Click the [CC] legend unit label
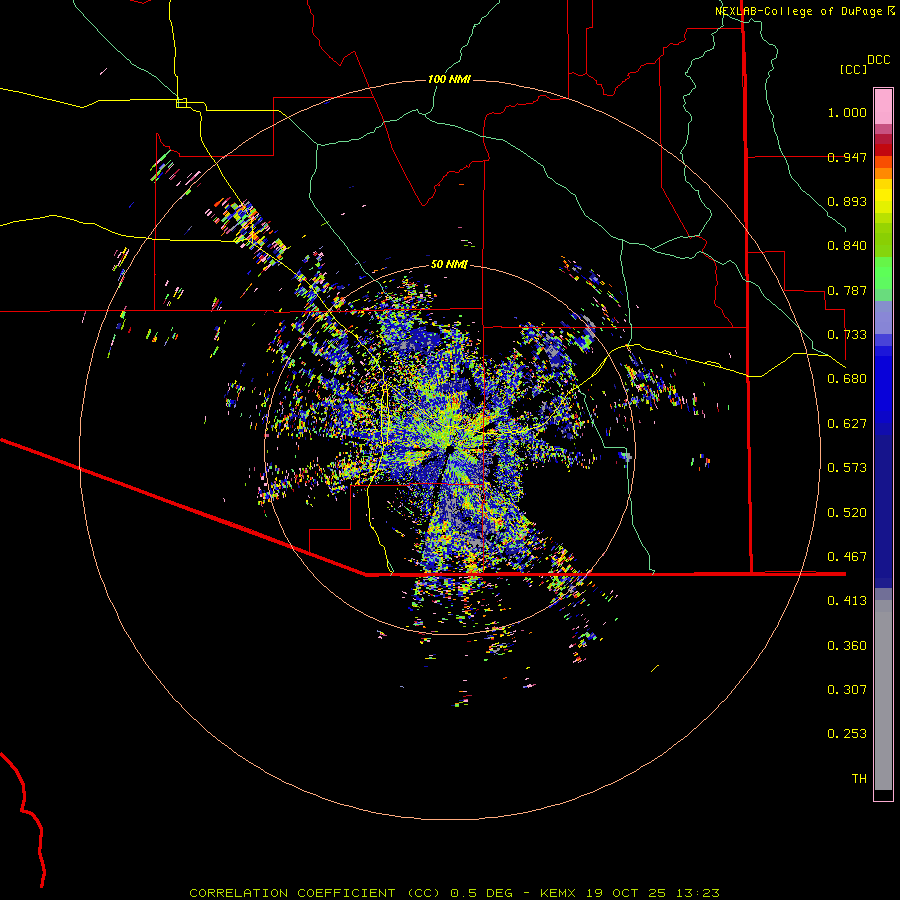 tap(853, 69)
